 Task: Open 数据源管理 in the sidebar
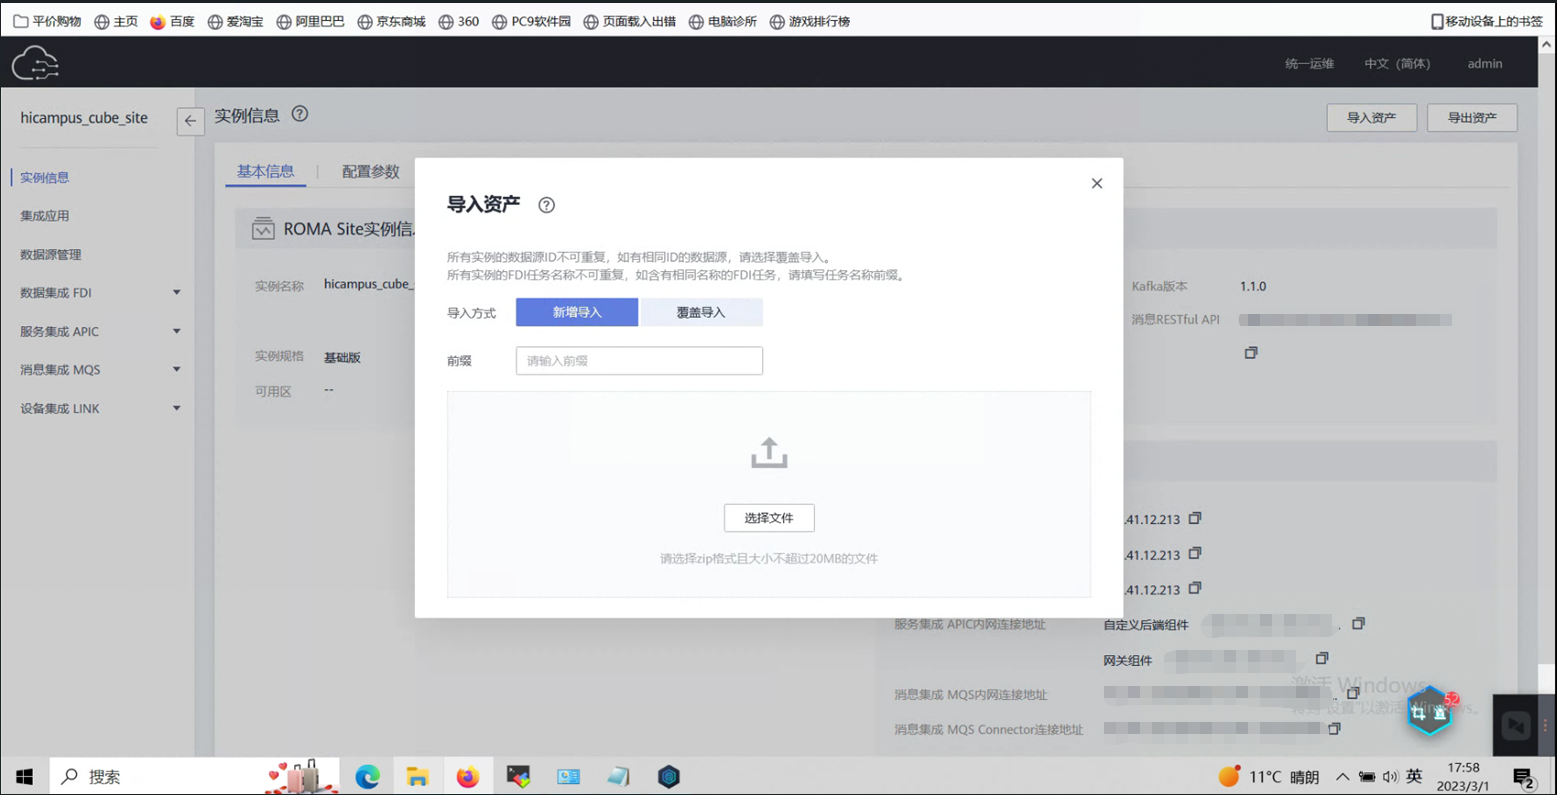(x=51, y=255)
